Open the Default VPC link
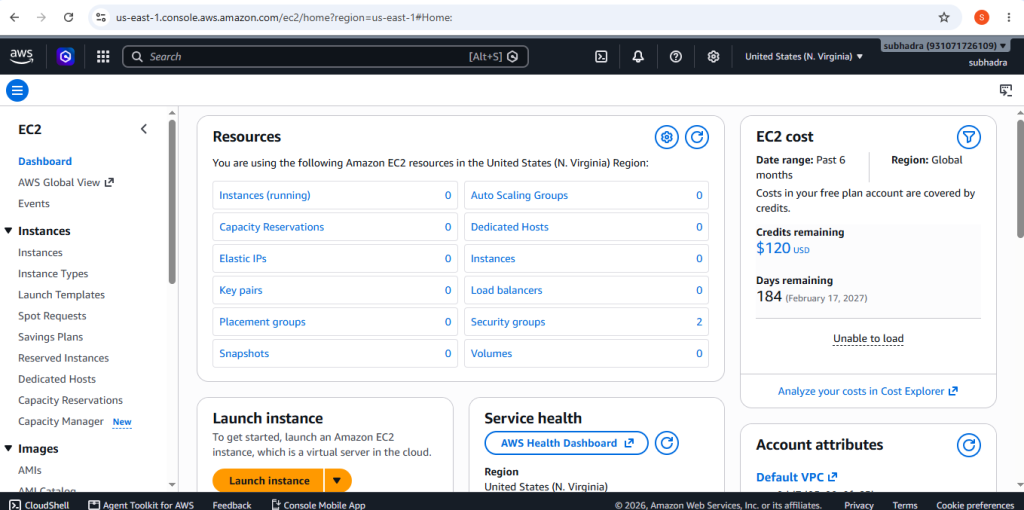This screenshot has width=1024, height=510. pos(797,477)
